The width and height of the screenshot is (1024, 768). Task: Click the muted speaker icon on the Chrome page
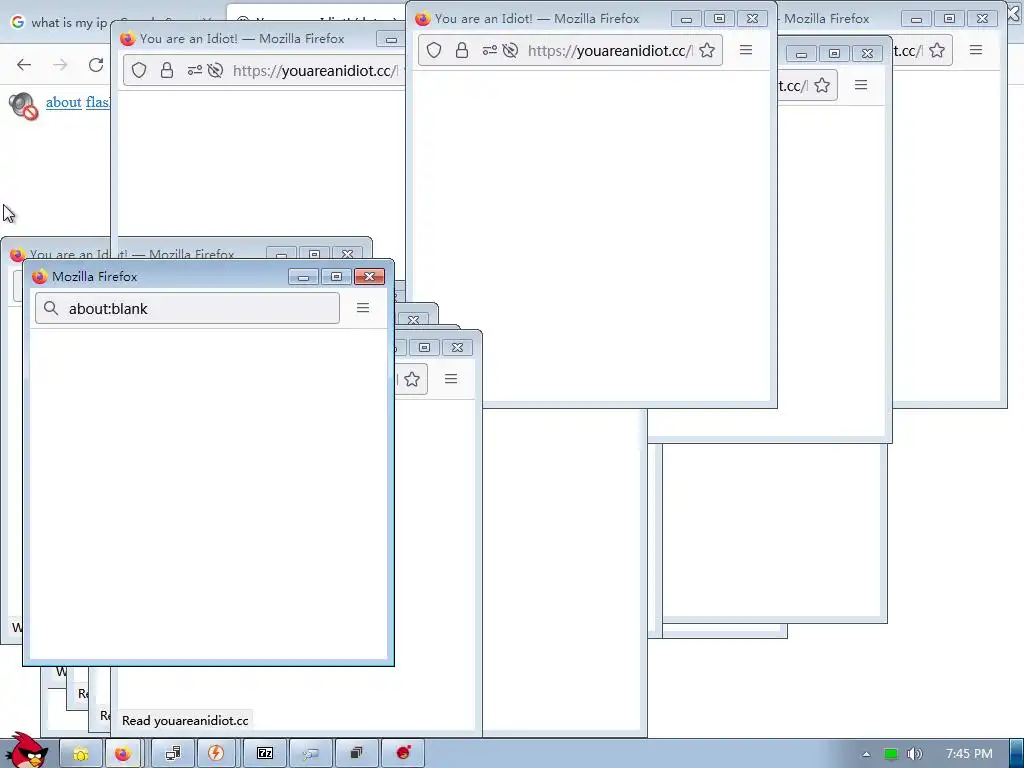coord(24,106)
